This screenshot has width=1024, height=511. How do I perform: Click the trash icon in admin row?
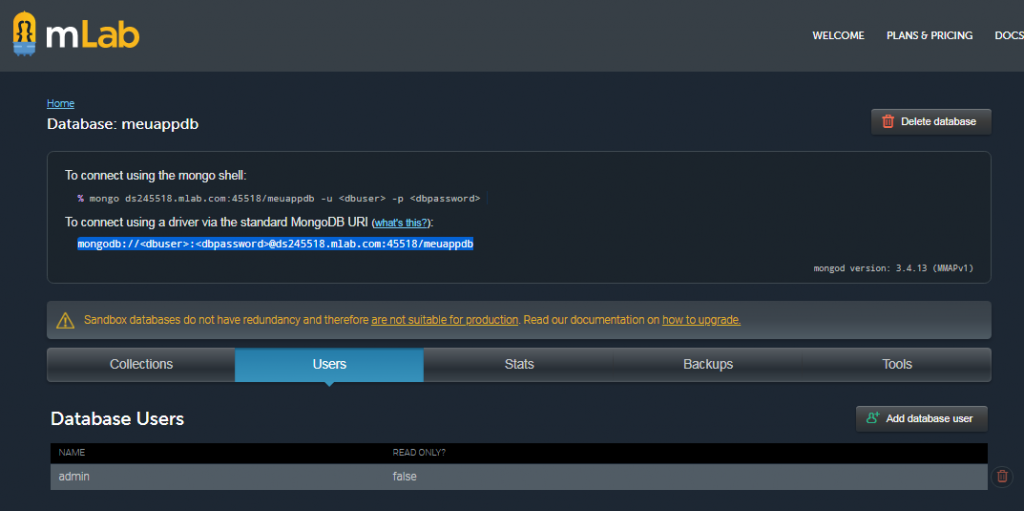tap(1002, 477)
